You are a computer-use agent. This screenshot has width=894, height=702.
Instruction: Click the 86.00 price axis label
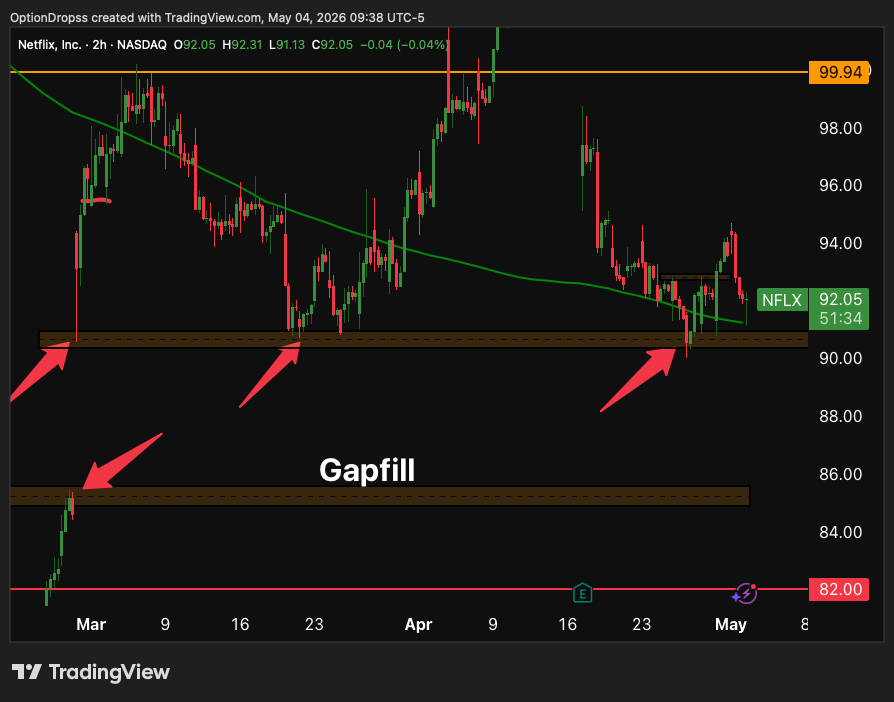coord(840,474)
